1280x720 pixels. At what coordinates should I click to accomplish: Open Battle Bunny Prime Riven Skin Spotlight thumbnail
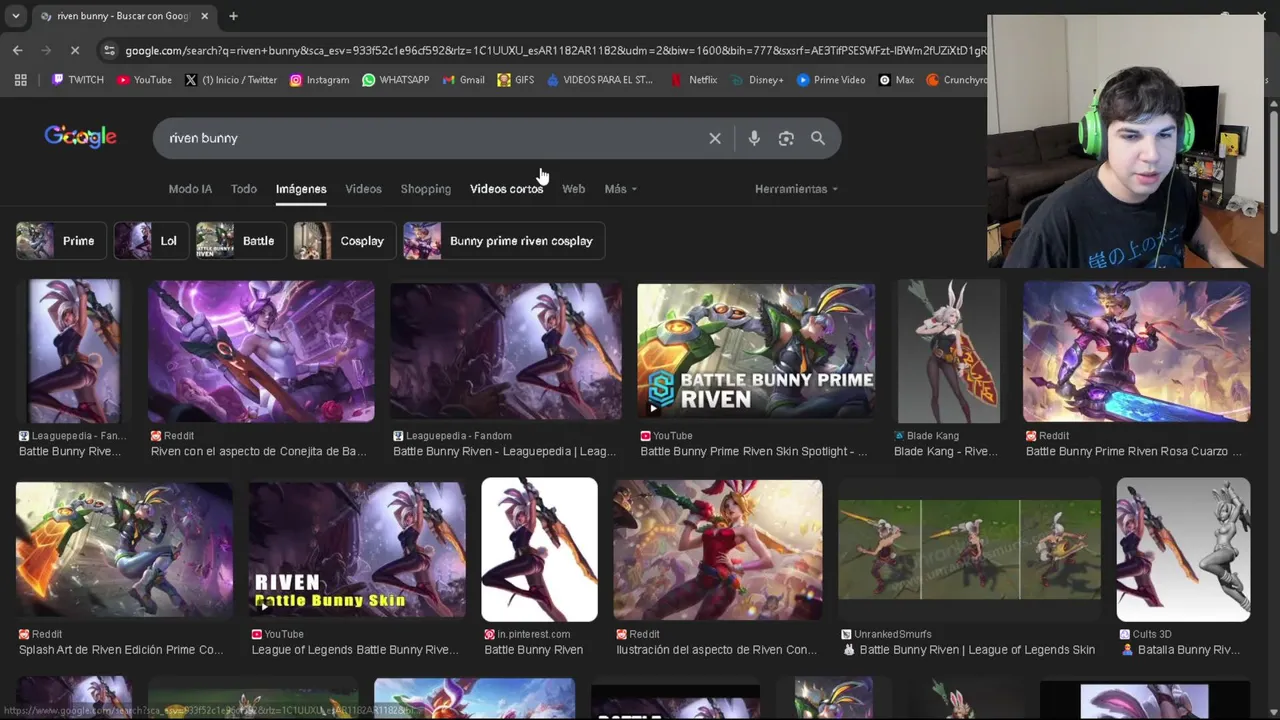[756, 350]
